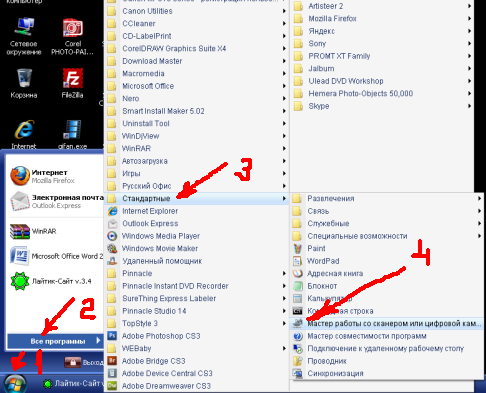This screenshot has height=393, width=486.
Task: Launch Adobe Bridge CS3
Action: 197,361
